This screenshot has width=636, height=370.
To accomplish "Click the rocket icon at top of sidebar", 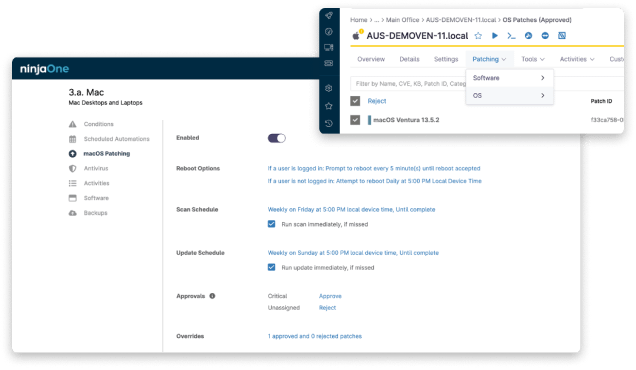I will coord(329,15).
